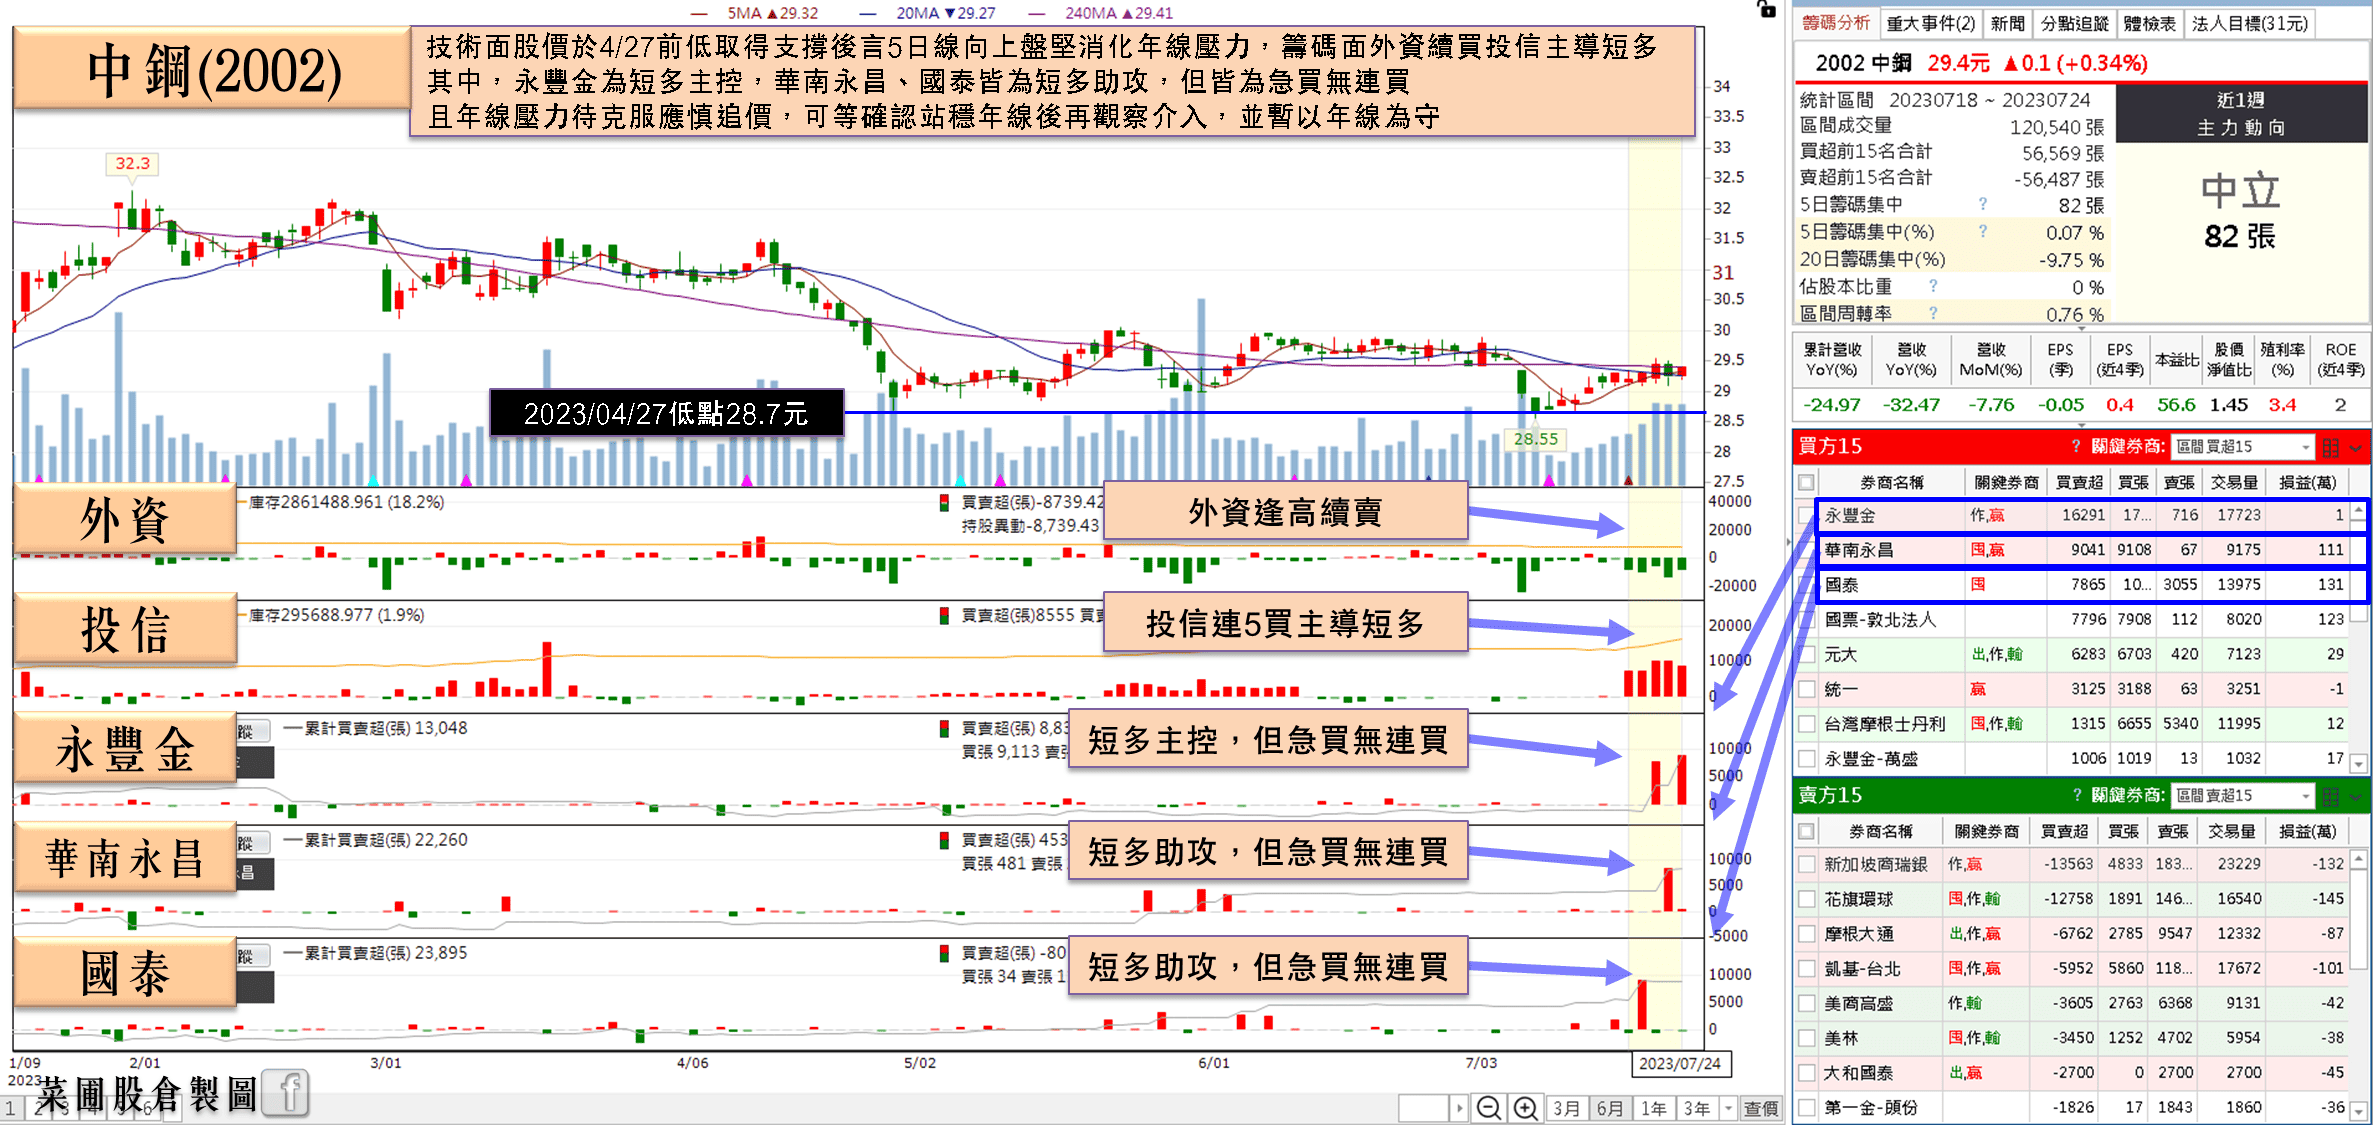Open the 區間賣超15 dropdown
The image size is (2373, 1147).
2243,796
